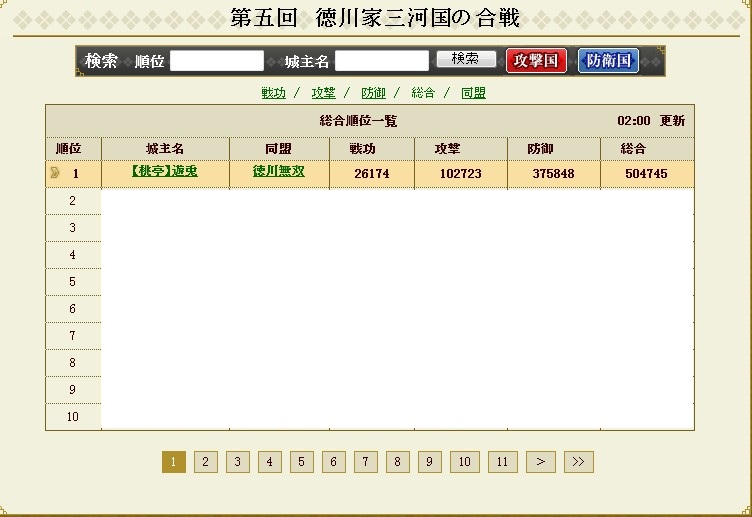Screen dimensions: 752x517
Task: Go to page 11 of rankings
Action: [503, 462]
